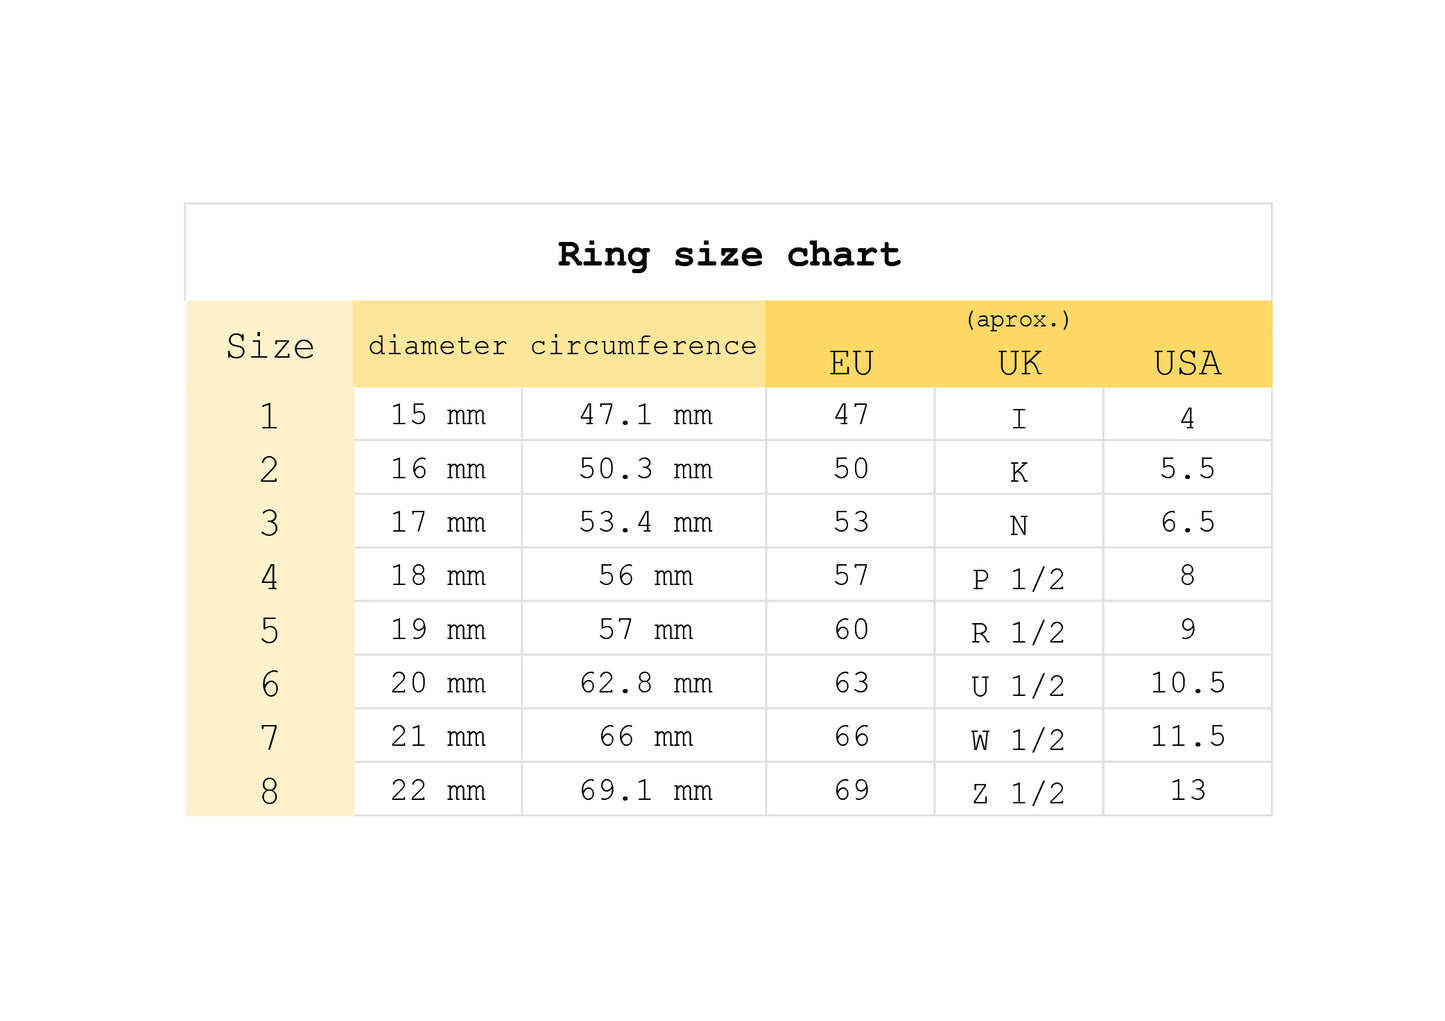Select the UK column header

[1019, 363]
